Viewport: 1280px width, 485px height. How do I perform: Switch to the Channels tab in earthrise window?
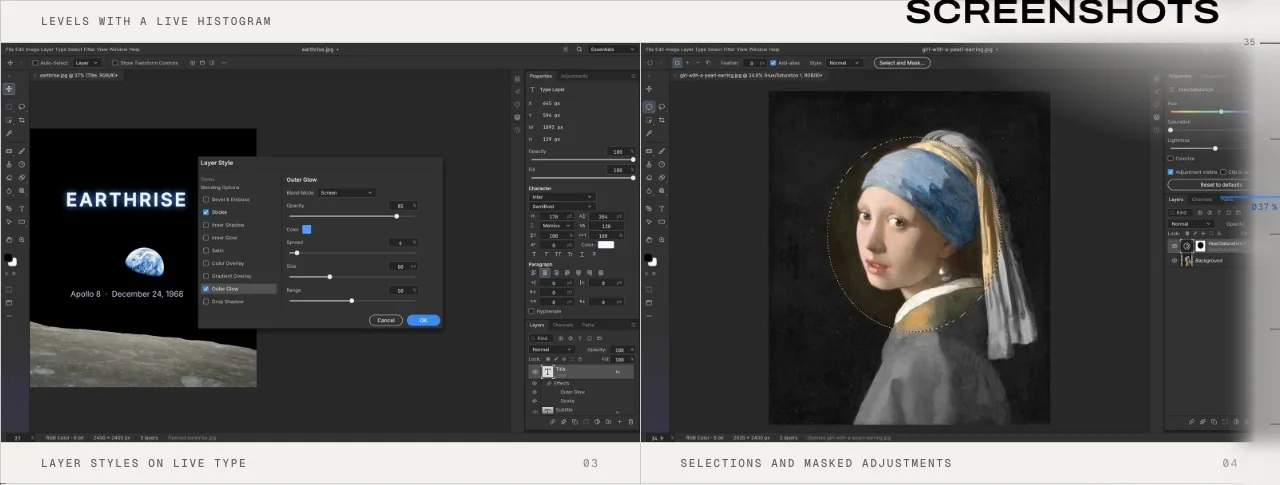tap(563, 325)
